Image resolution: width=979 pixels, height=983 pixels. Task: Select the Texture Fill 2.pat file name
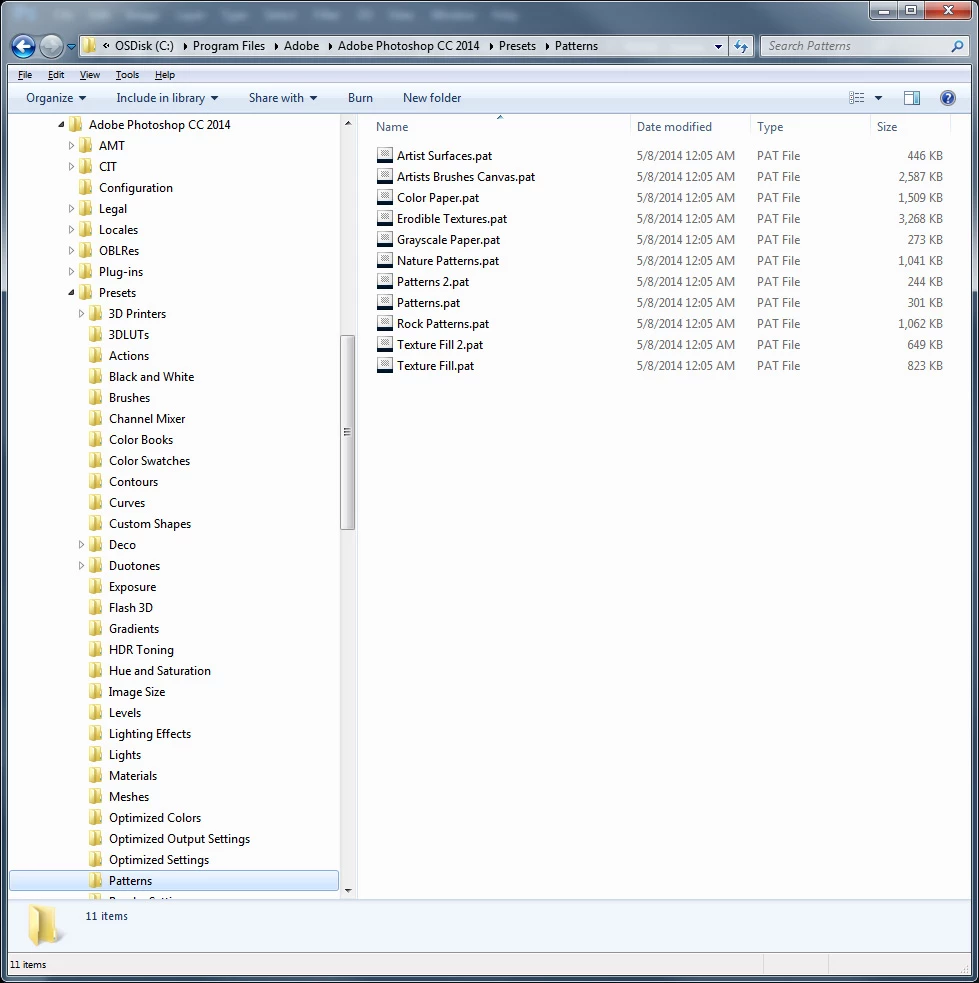pyautogui.click(x=439, y=345)
